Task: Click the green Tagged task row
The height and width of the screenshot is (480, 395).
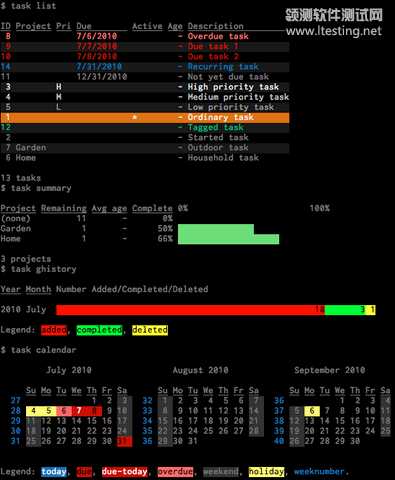Action: (x=145, y=127)
